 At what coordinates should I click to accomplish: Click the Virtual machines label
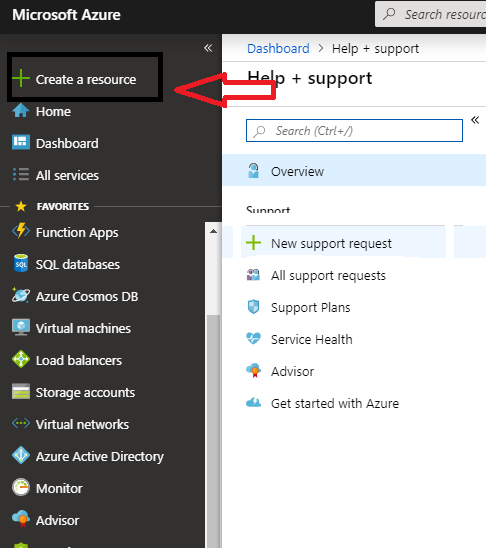pos(84,329)
